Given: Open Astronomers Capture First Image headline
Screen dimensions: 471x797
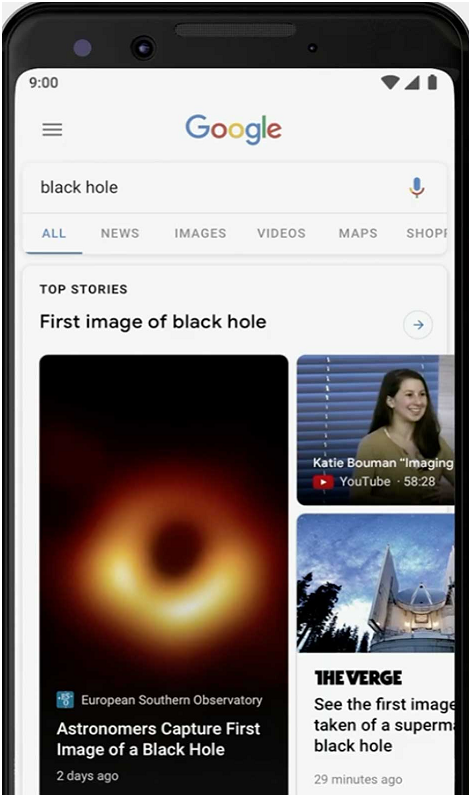Looking at the screenshot, I should pyautogui.click(x=158, y=739).
